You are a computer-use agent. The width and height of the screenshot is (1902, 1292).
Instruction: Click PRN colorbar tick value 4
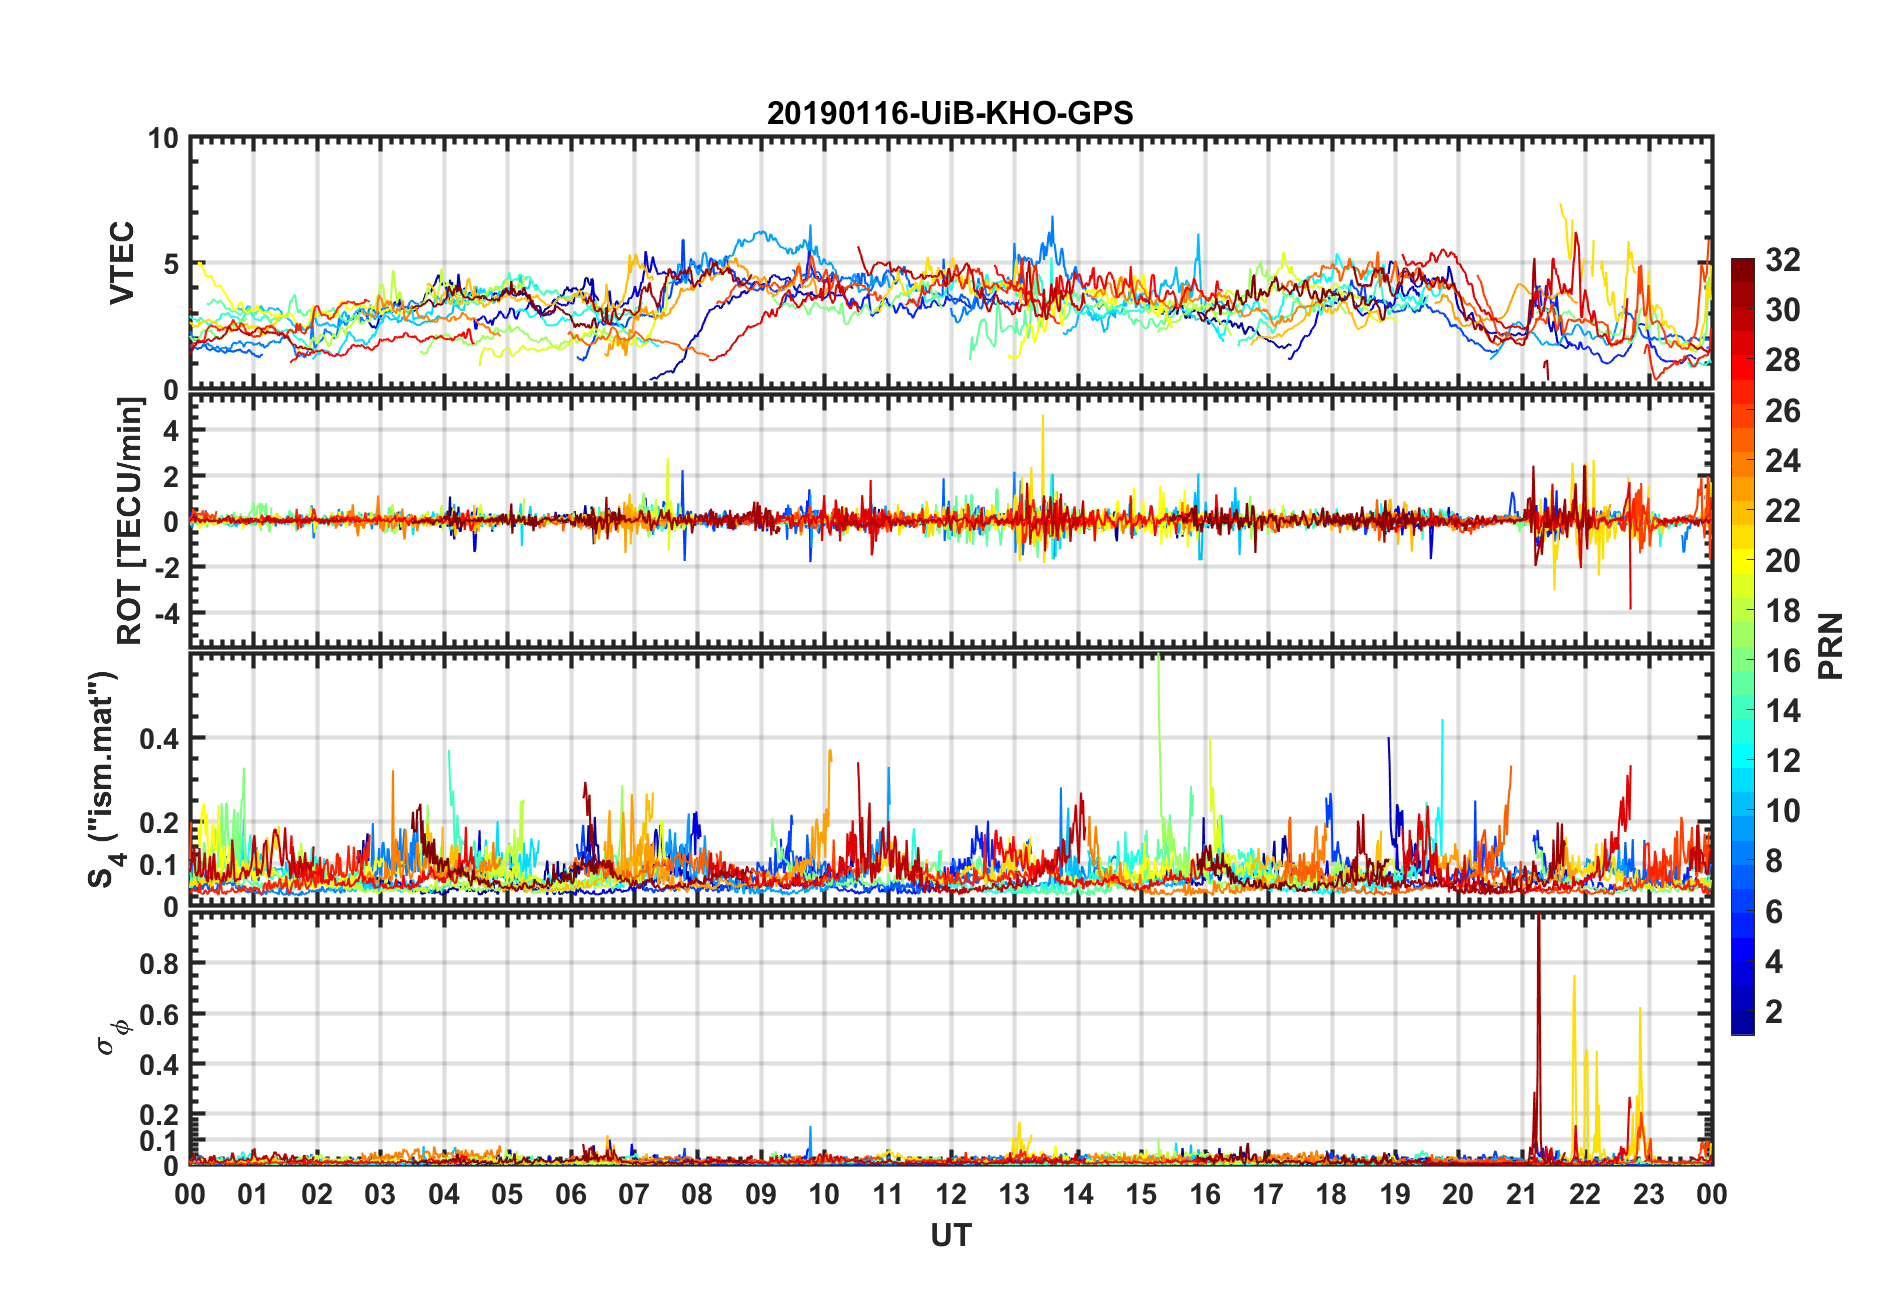[1774, 962]
